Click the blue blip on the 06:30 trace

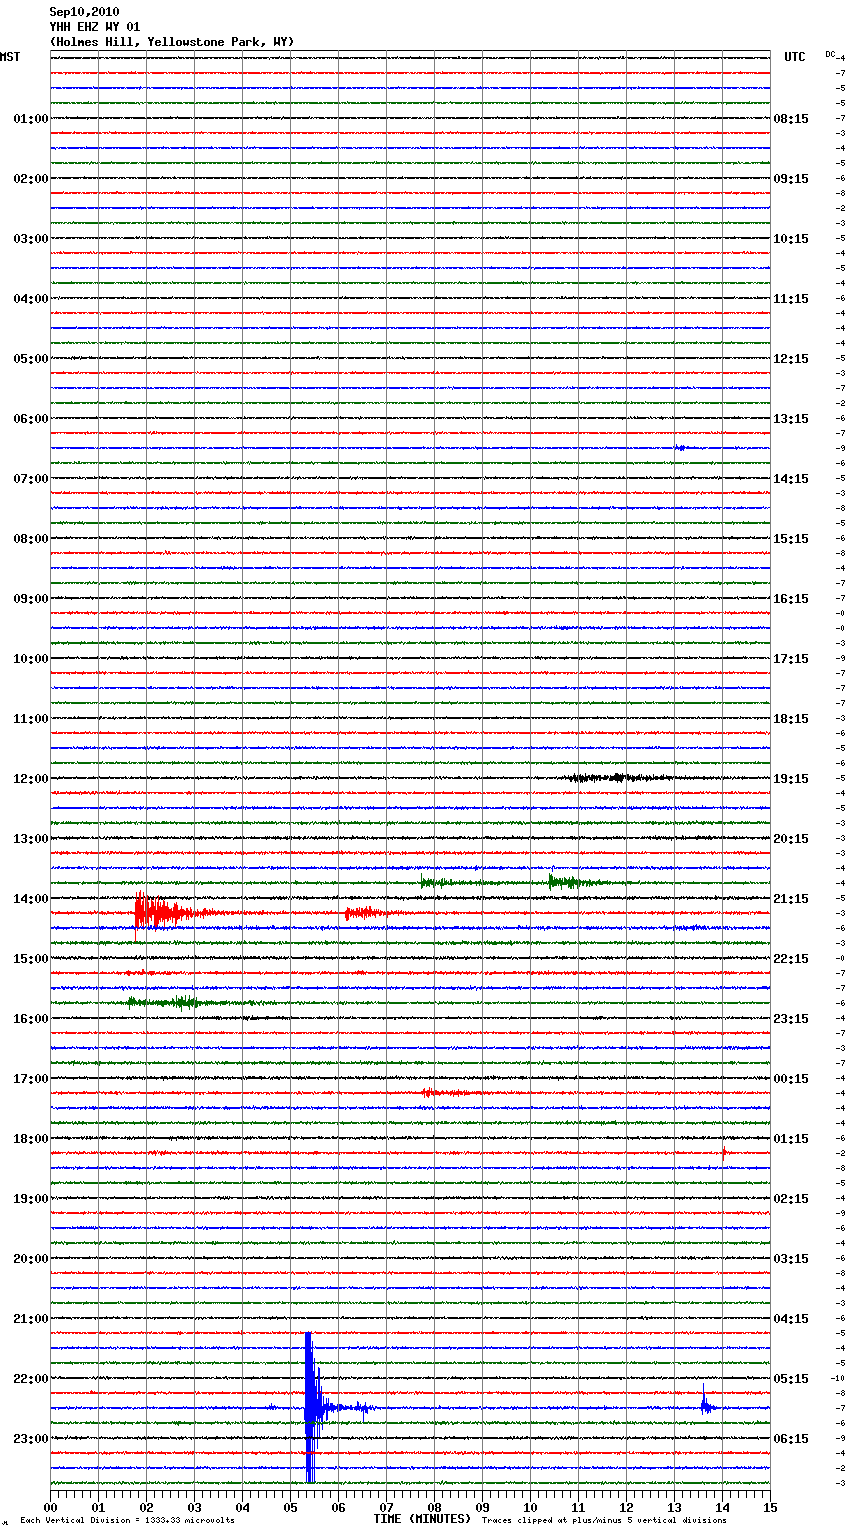pos(679,448)
